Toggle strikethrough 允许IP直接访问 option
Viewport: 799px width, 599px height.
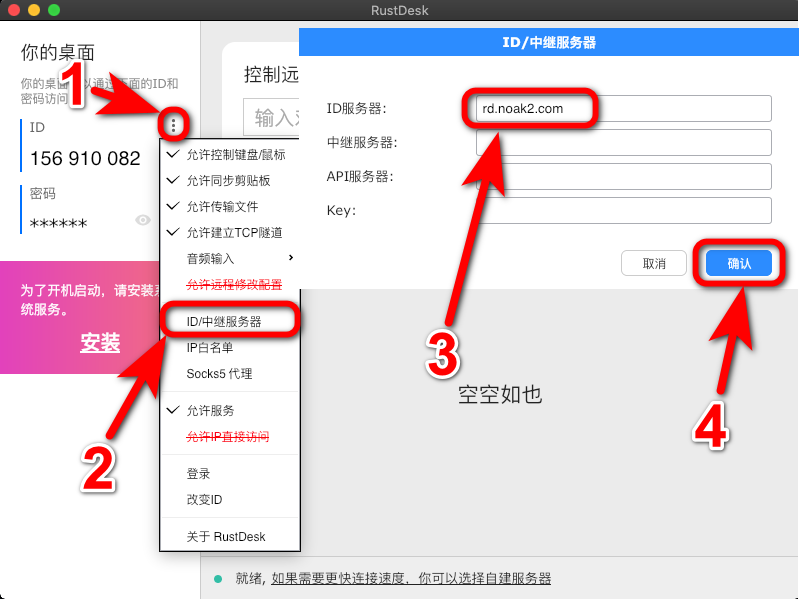(x=230, y=436)
